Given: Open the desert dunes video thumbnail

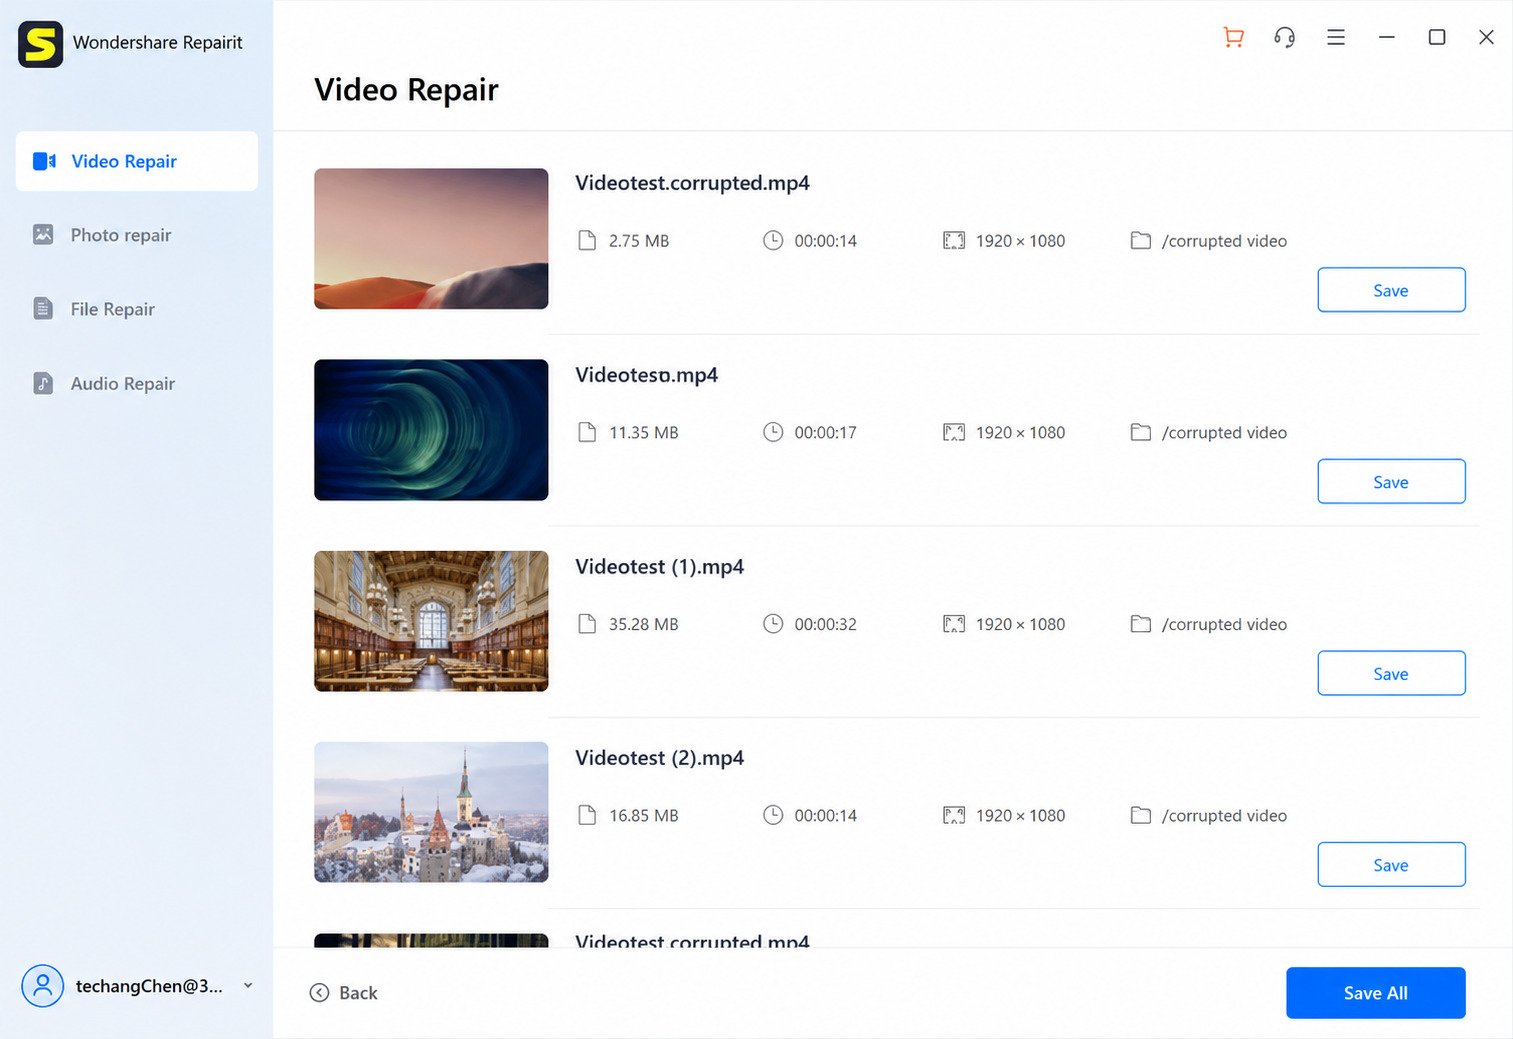Looking at the screenshot, I should click(431, 239).
